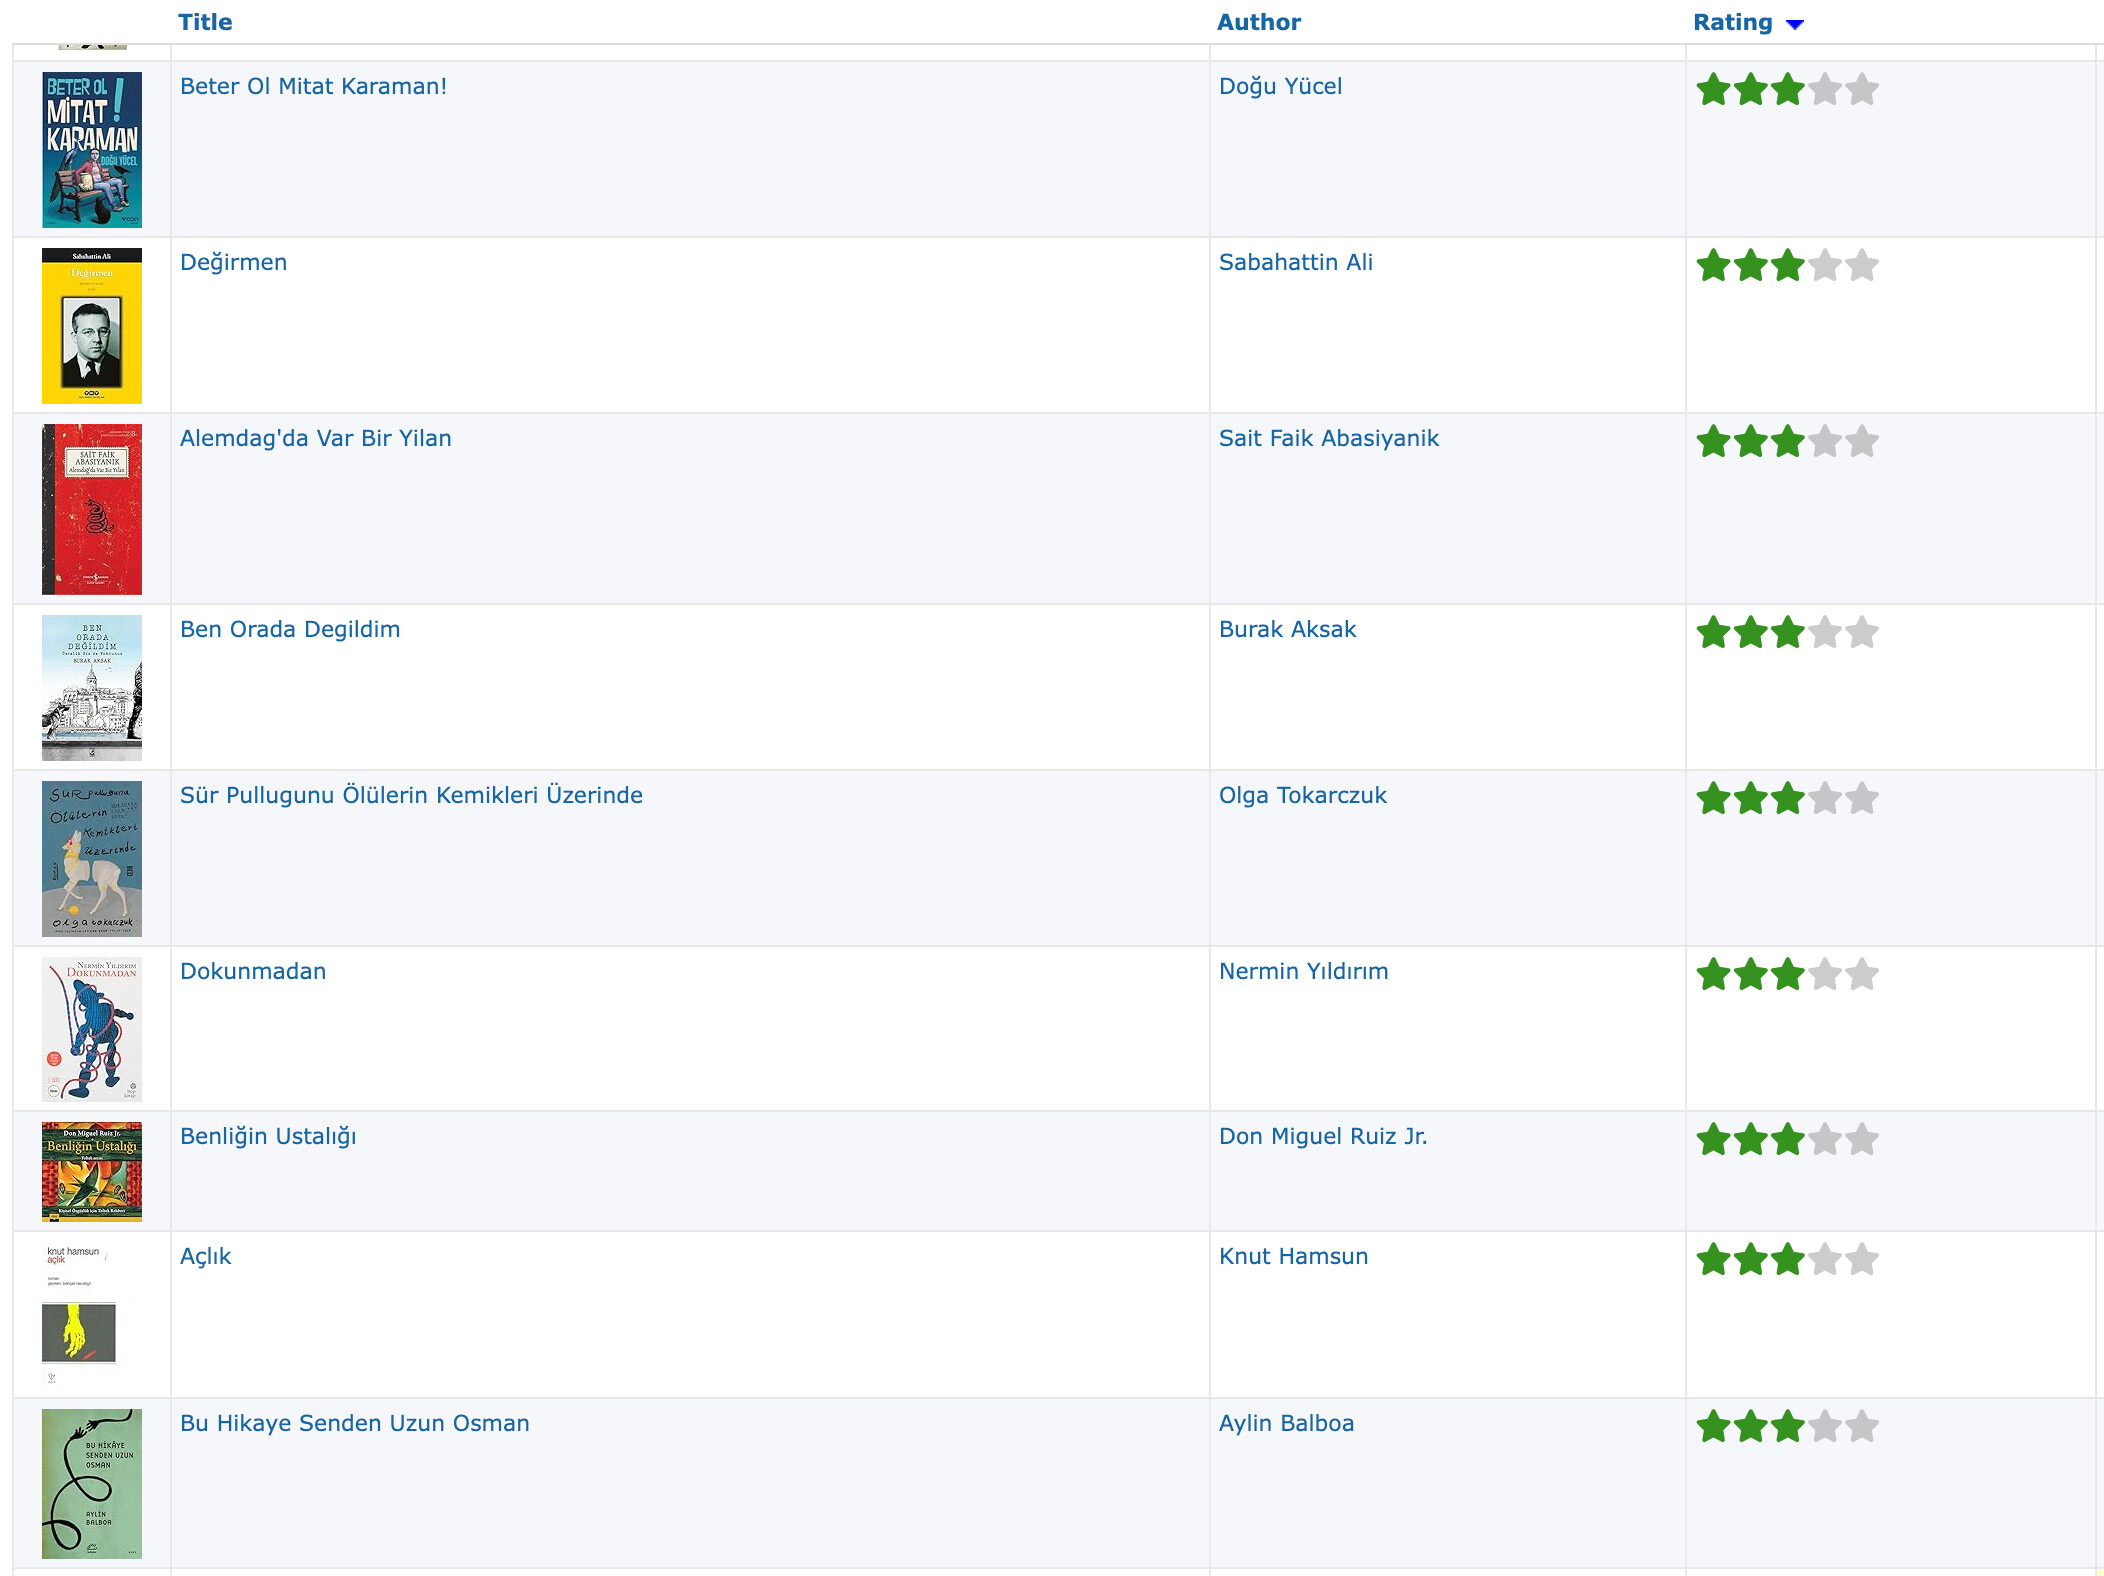Click the fourth star for Bu Hikaye Senden Uzun Osman
The image size is (2104, 1576).
pos(1824,1427)
